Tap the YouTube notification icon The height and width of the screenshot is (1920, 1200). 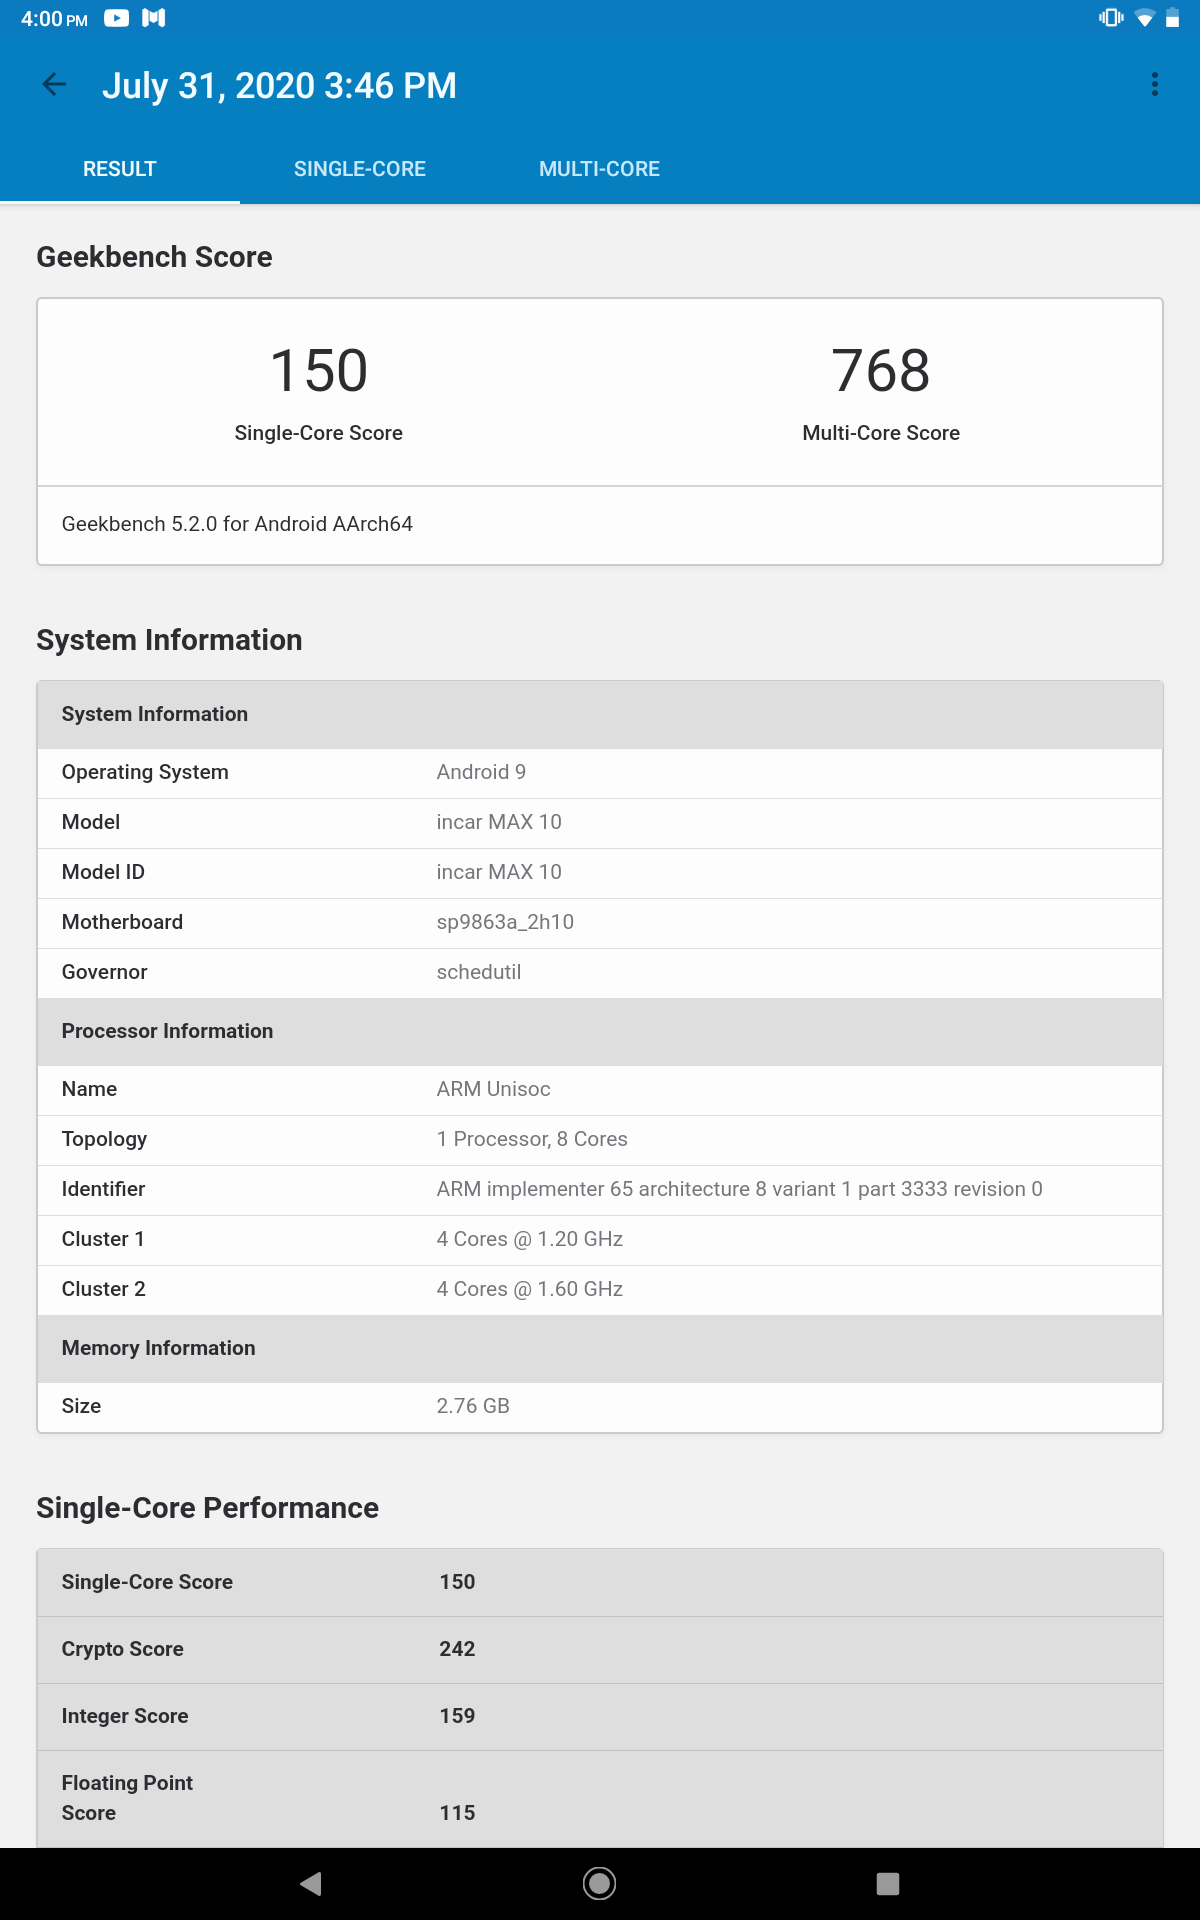(x=117, y=18)
